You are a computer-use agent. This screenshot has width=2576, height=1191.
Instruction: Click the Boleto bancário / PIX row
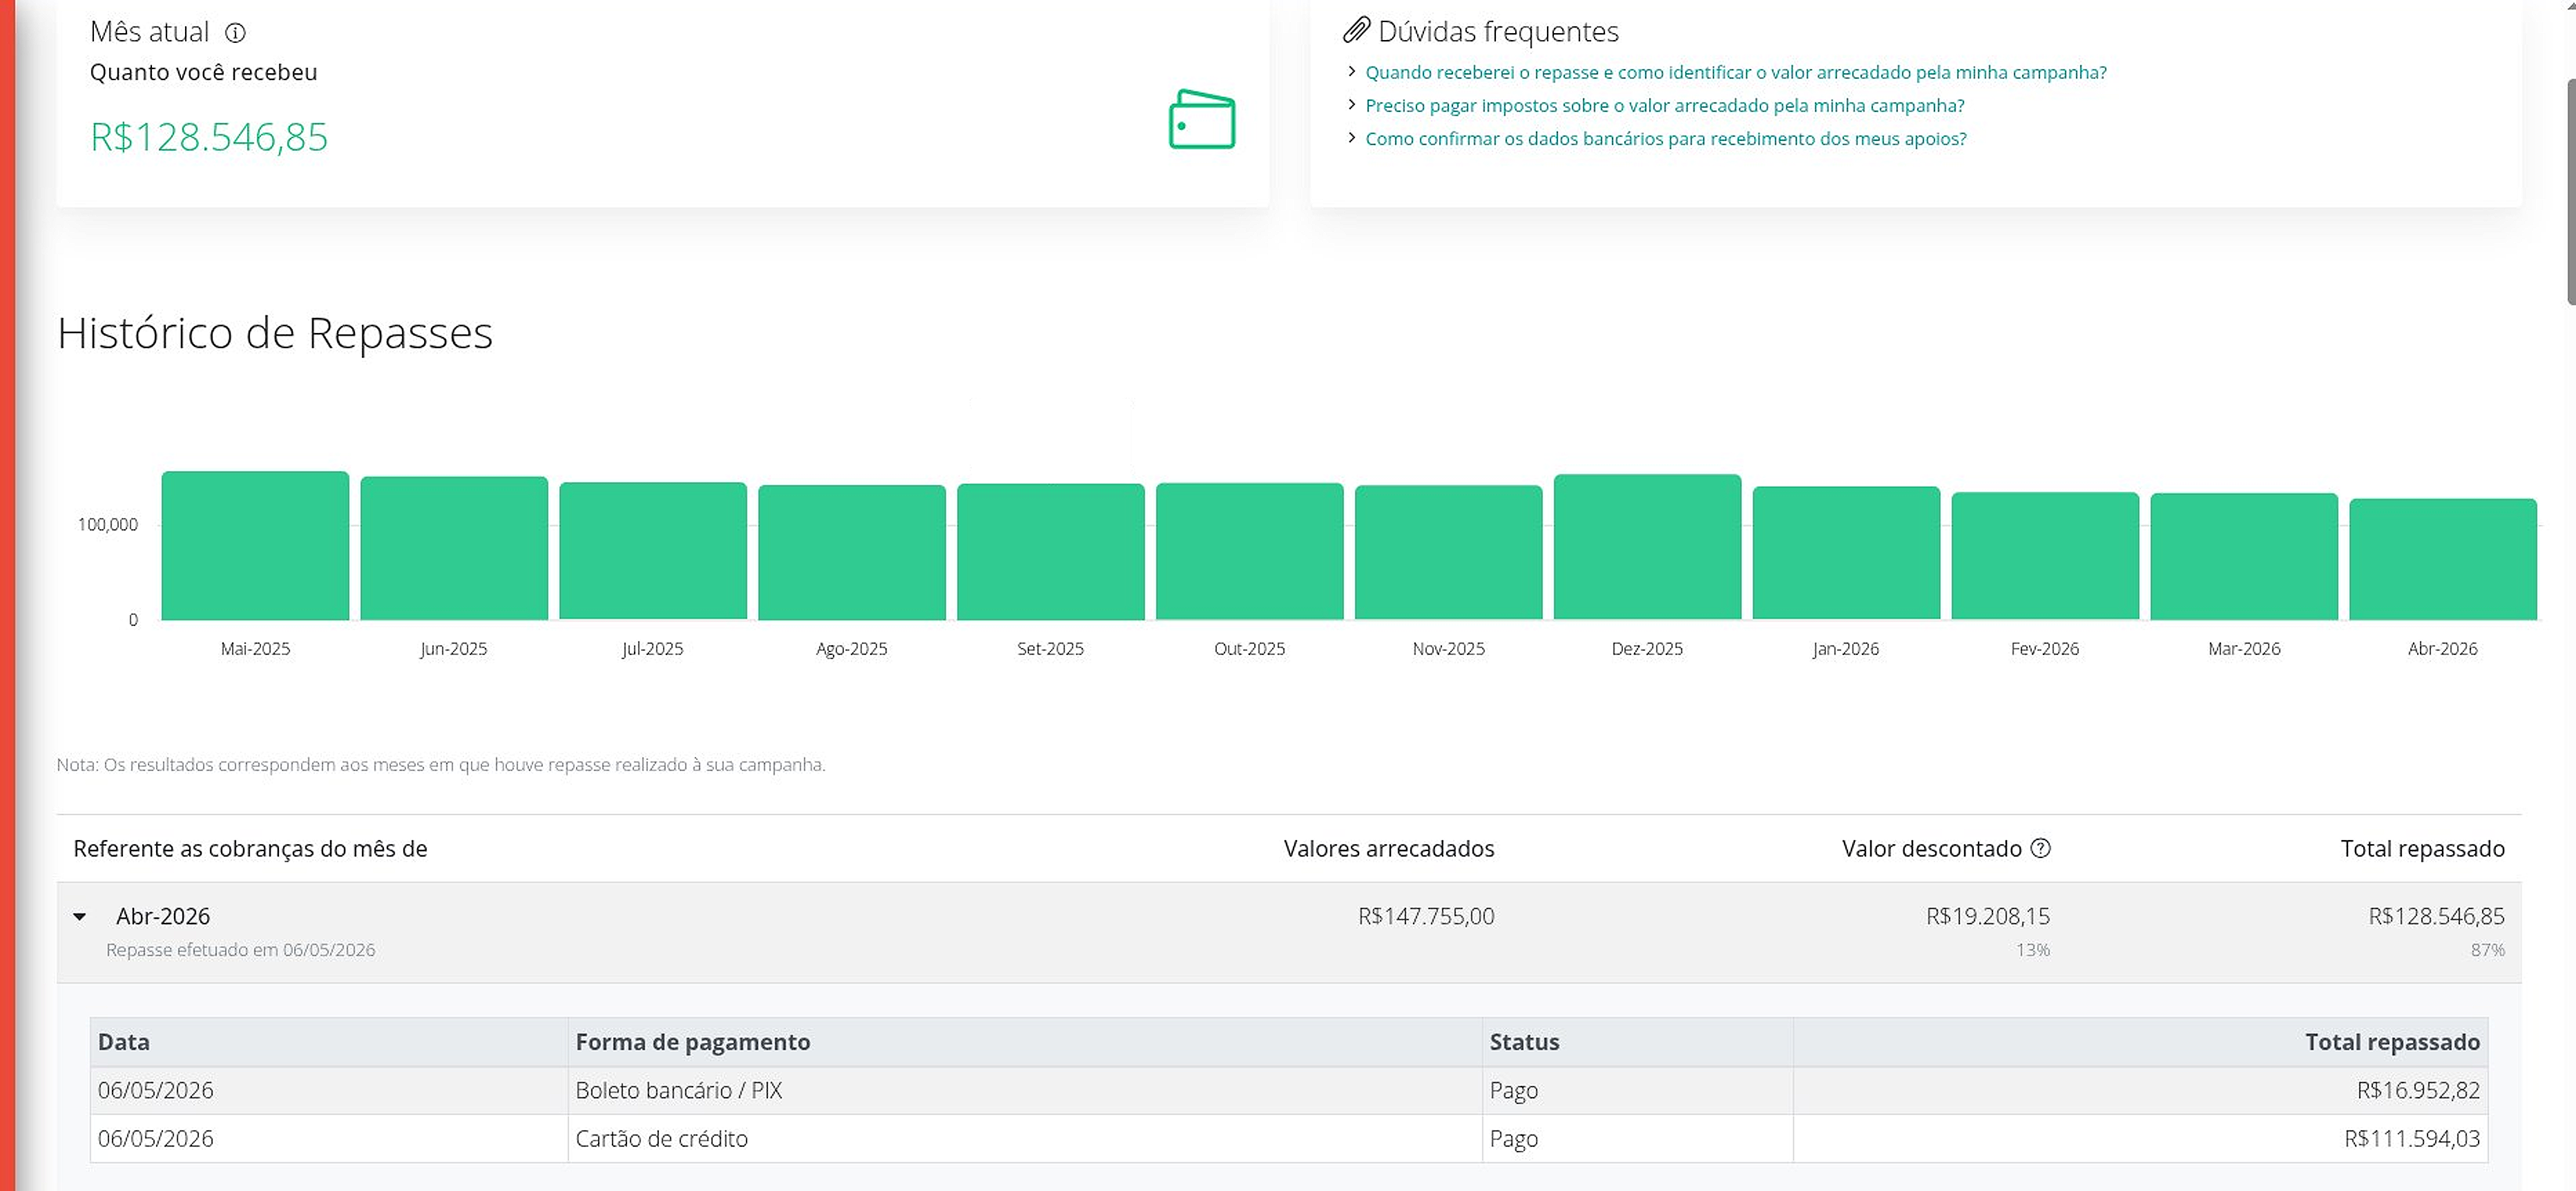tap(1288, 1090)
